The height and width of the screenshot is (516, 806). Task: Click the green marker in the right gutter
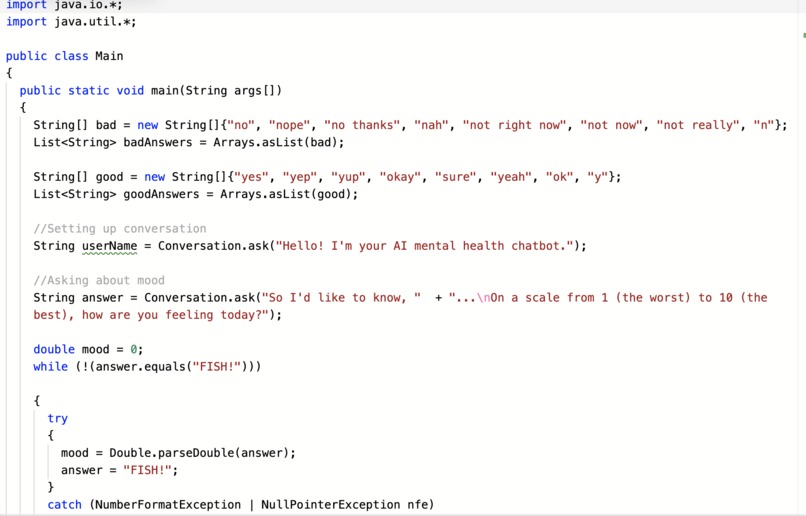(x=804, y=35)
